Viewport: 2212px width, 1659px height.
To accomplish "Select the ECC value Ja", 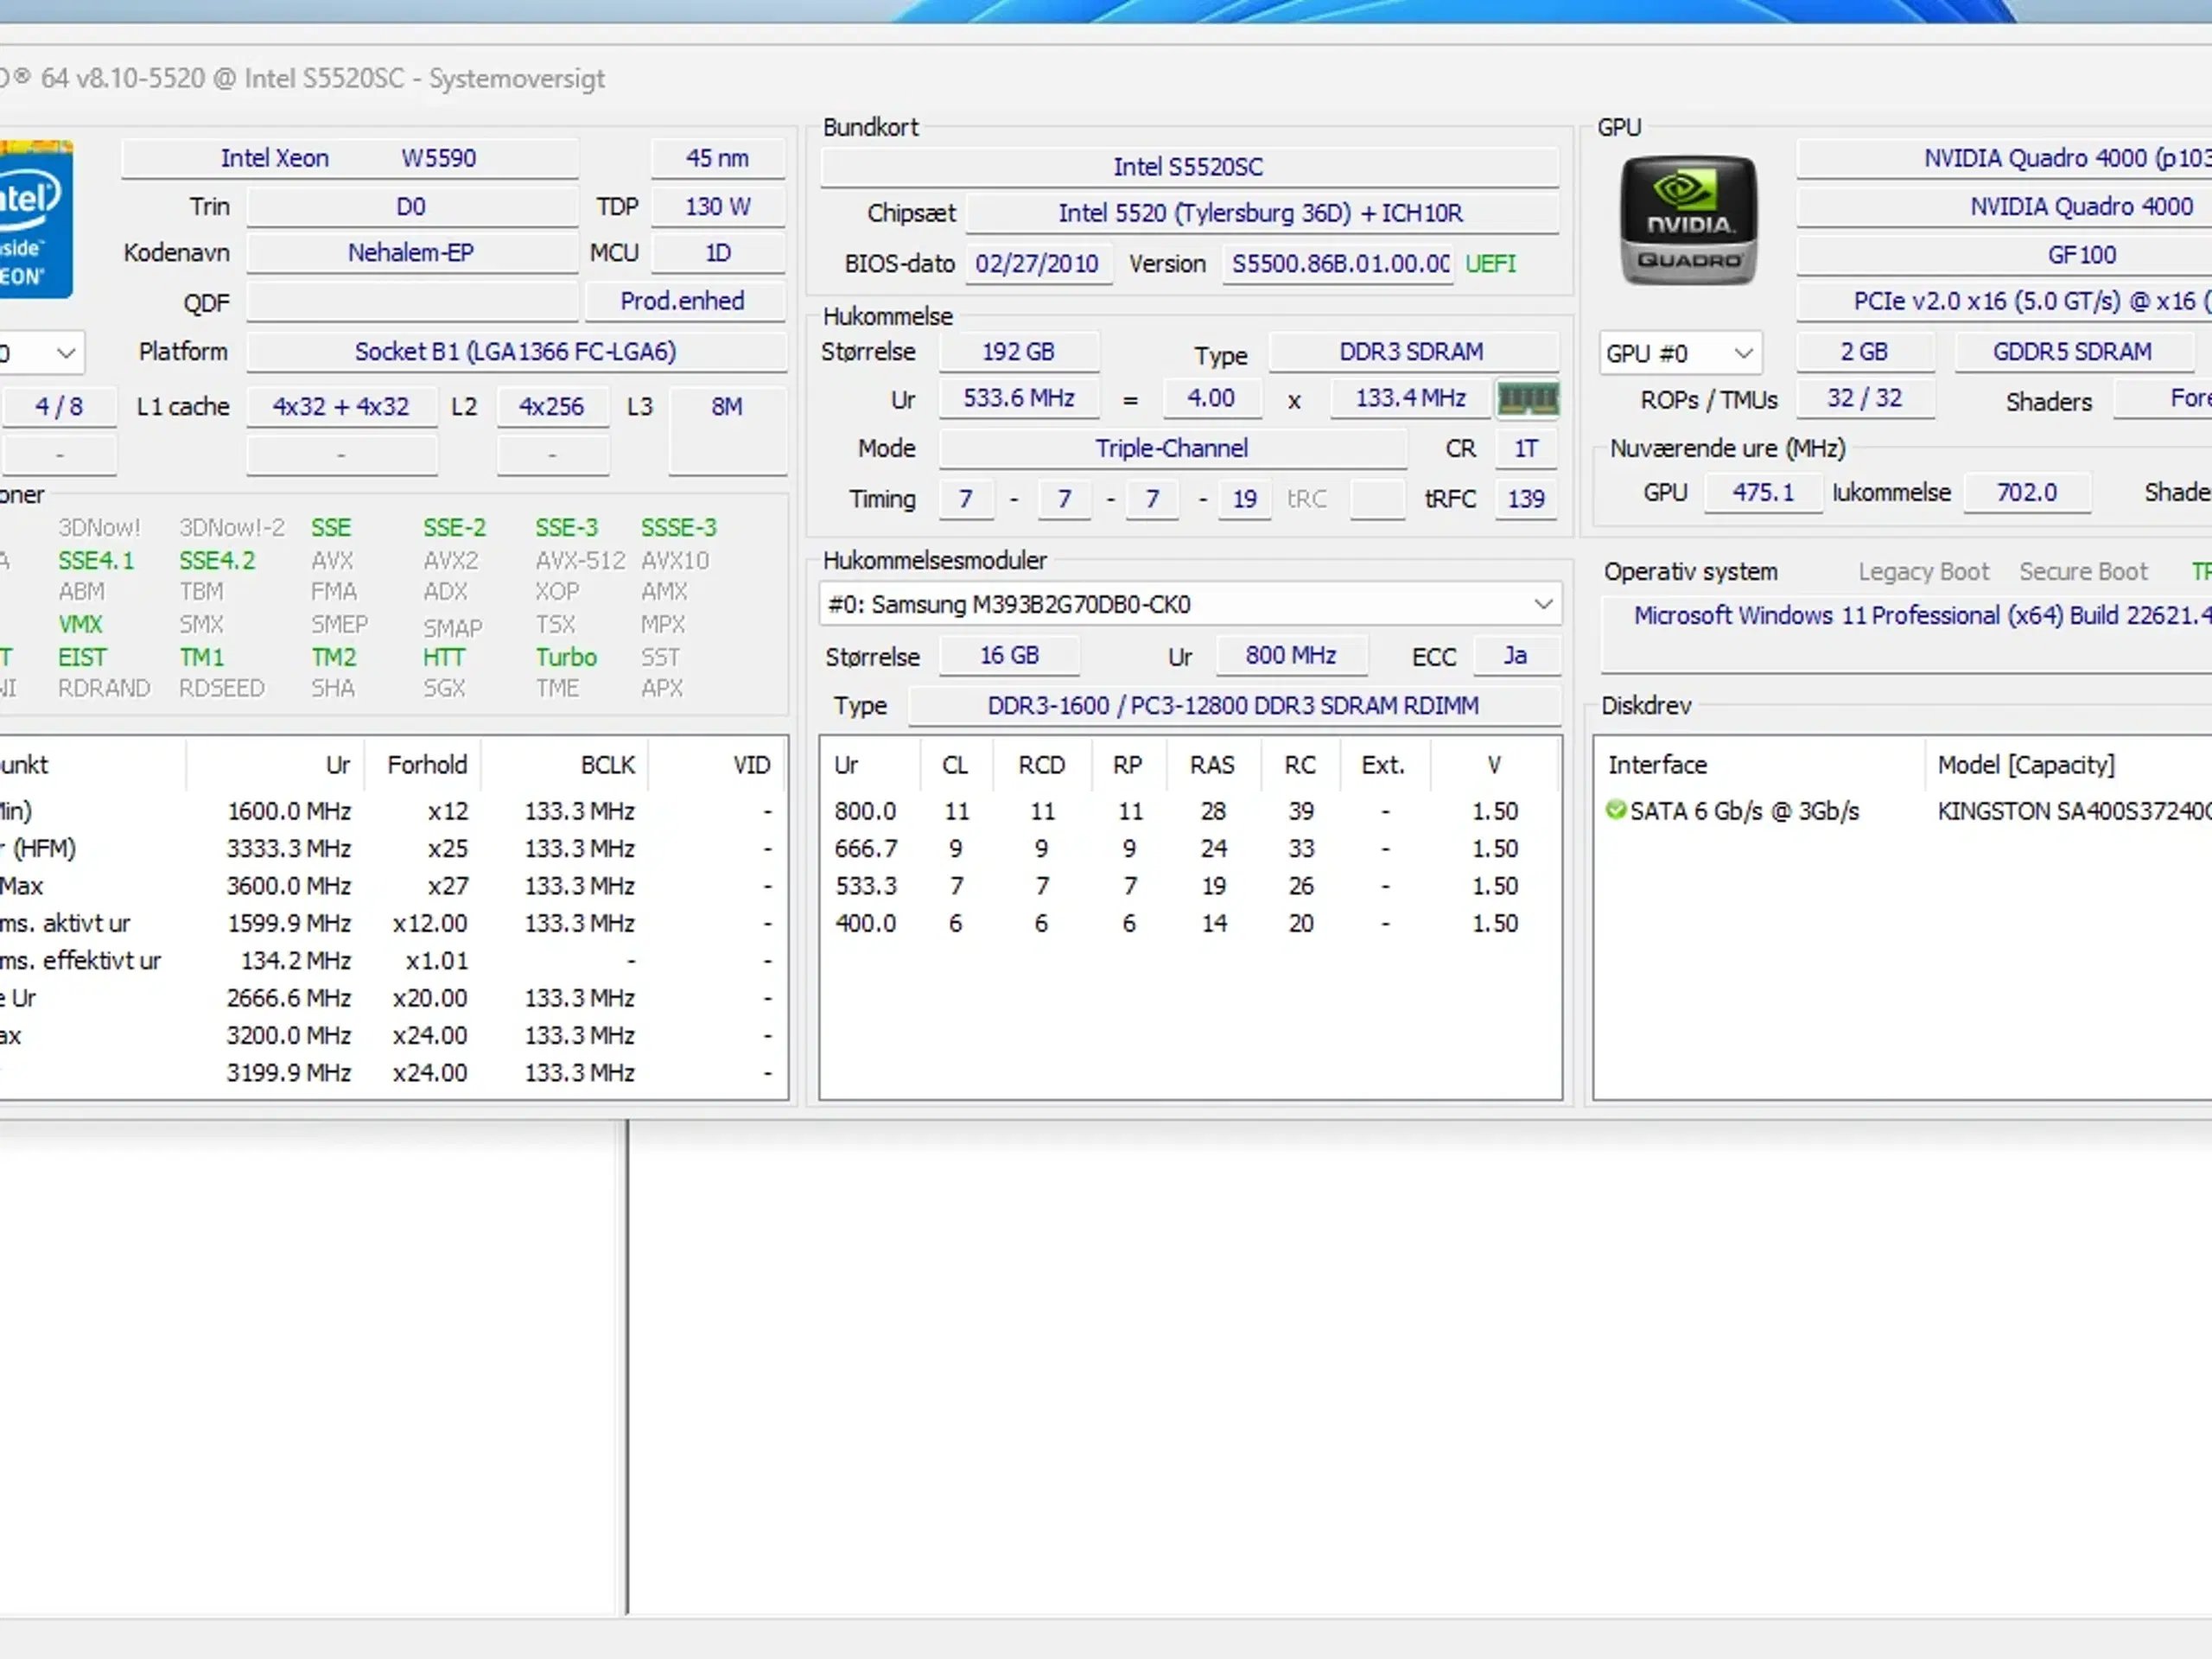I will click(1516, 655).
